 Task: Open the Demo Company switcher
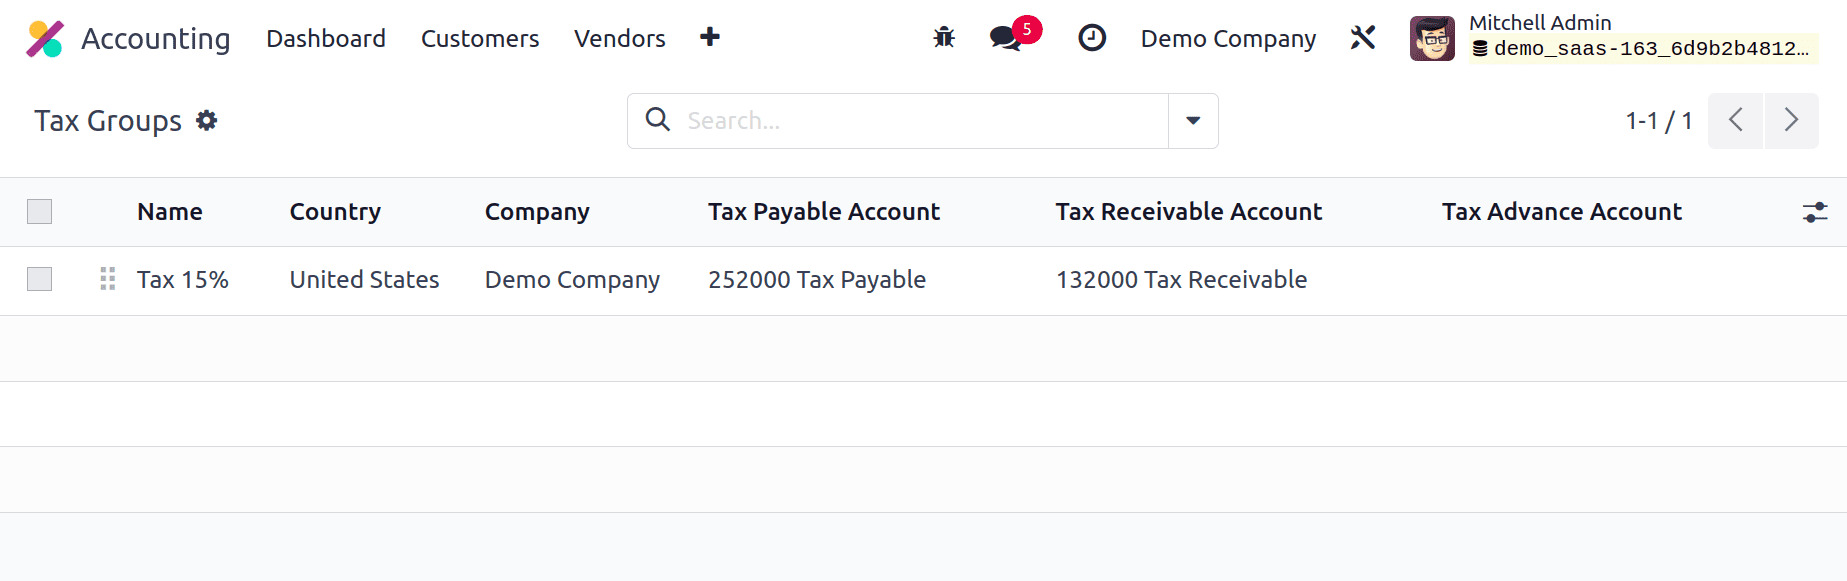1228,39
